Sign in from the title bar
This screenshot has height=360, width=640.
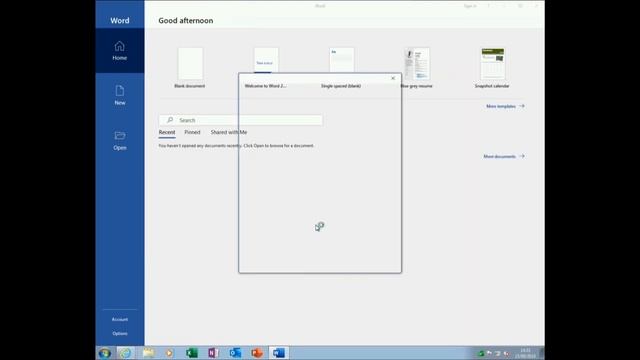pyautogui.click(x=470, y=6)
